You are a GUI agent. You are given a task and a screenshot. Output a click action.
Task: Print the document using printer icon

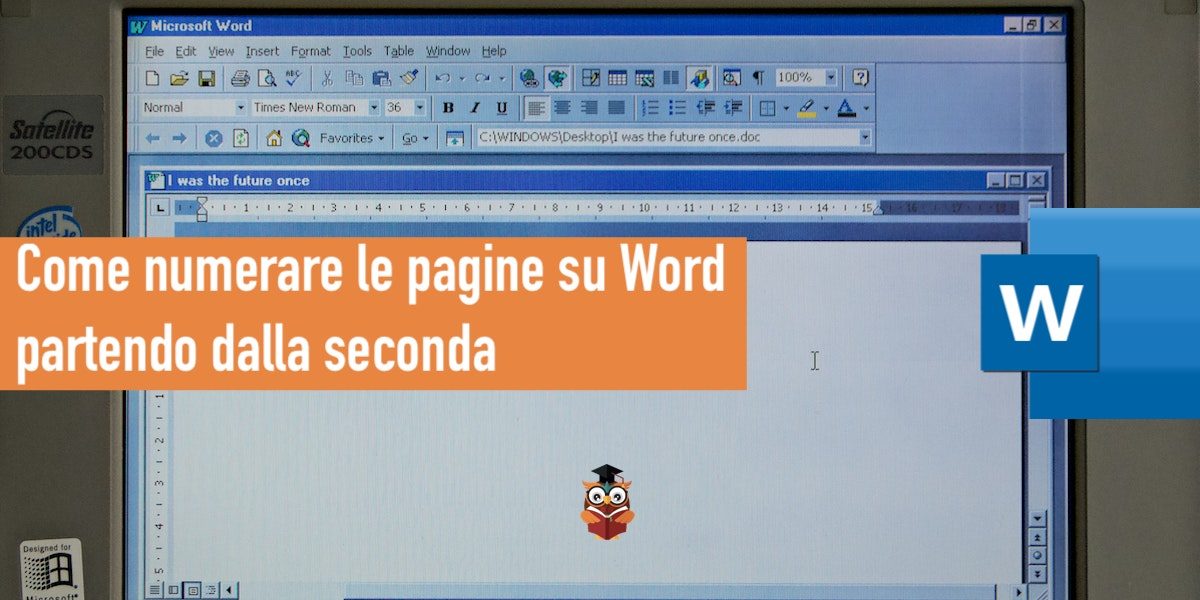[241, 77]
